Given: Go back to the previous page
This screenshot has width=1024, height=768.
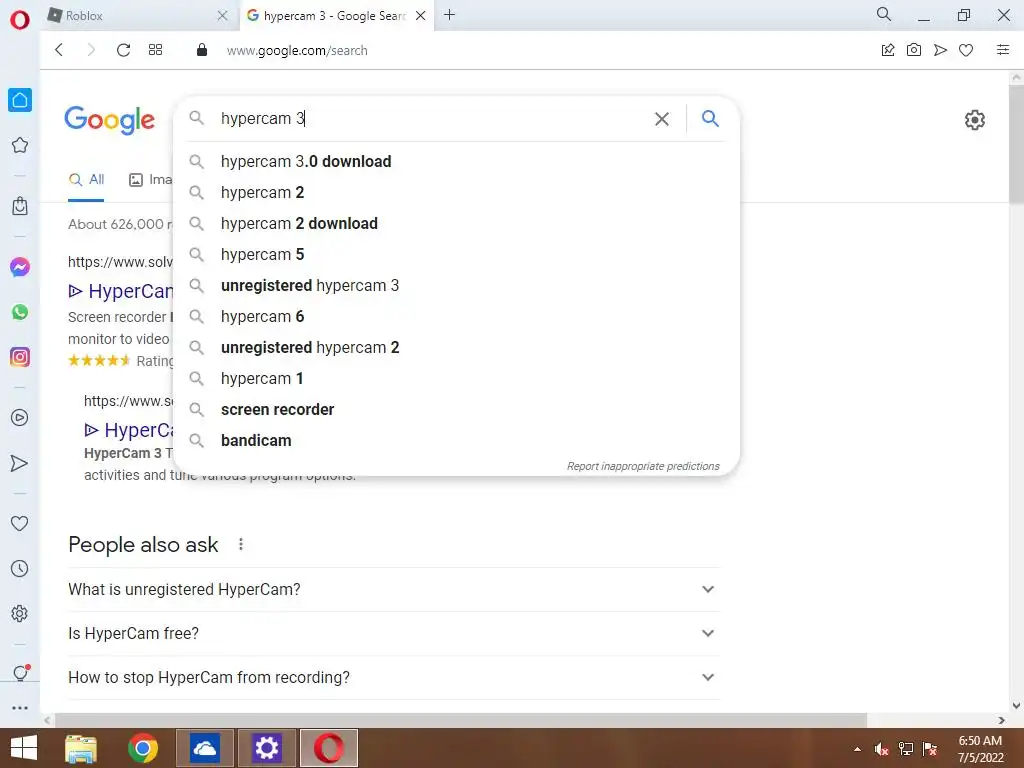Looking at the screenshot, I should pos(59,50).
